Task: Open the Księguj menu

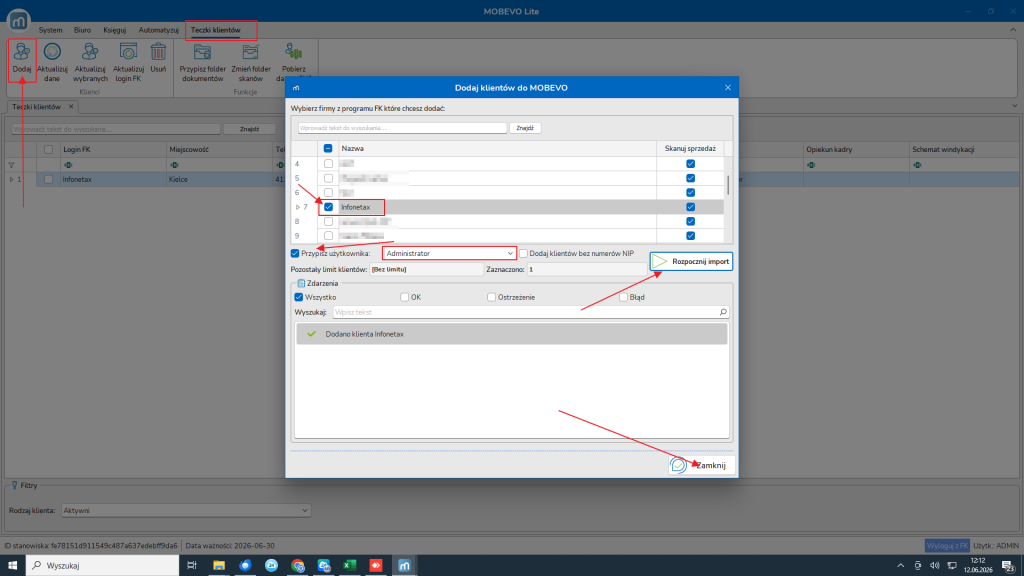Action: click(x=114, y=30)
